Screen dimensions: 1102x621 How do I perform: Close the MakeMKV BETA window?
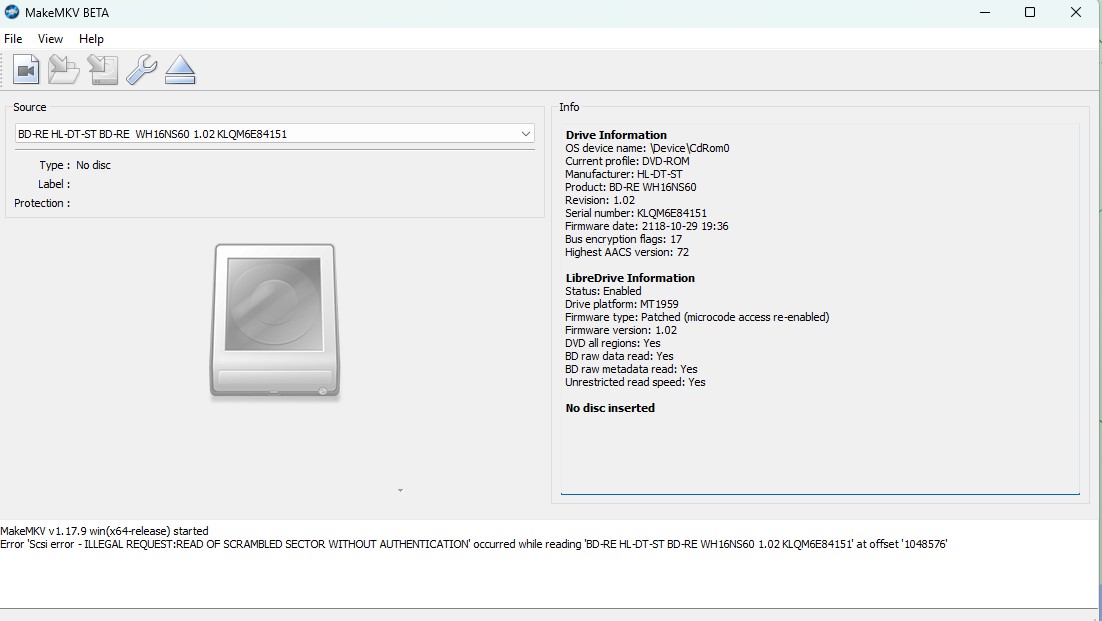[1075, 13]
